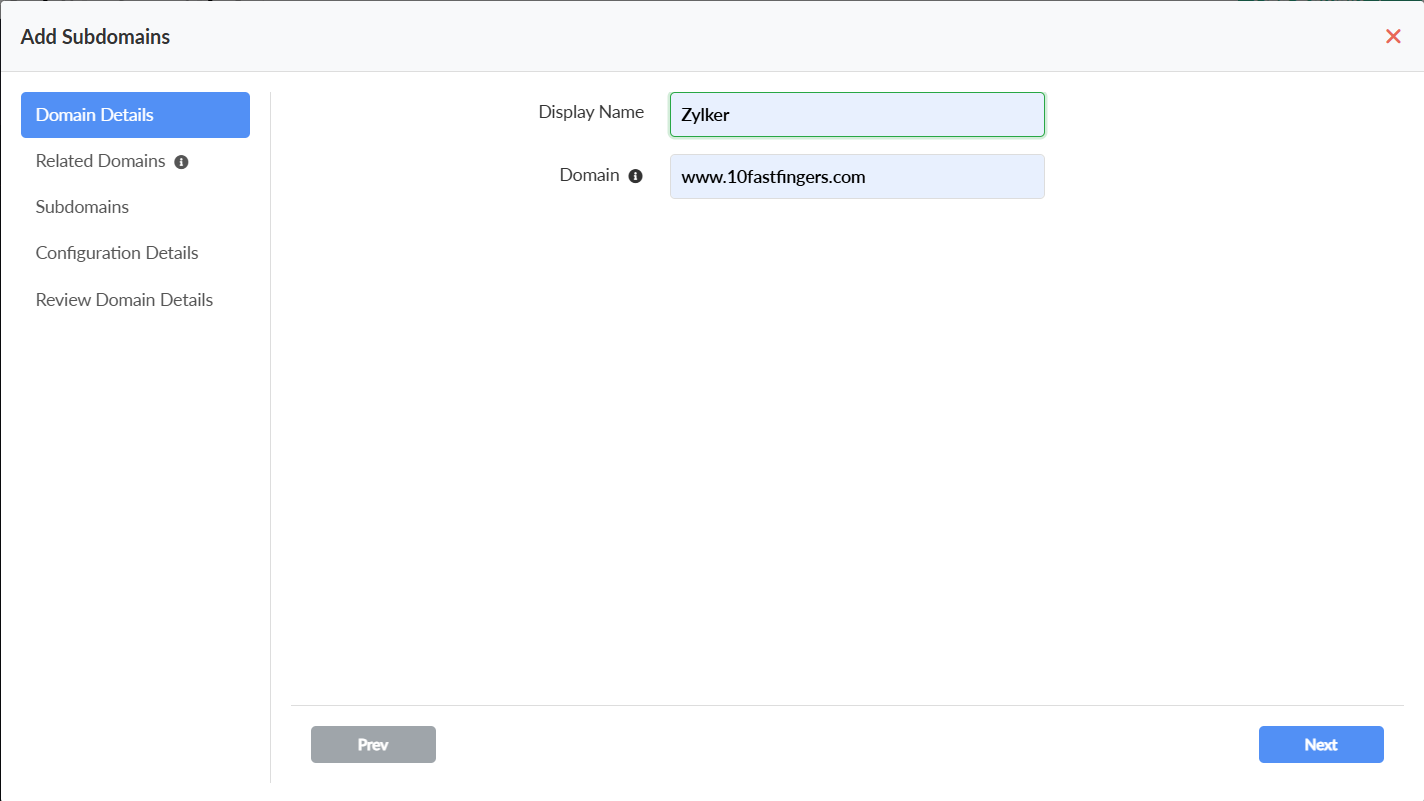1424x801 pixels.
Task: Click the Display Name field label
Action: pos(591,112)
